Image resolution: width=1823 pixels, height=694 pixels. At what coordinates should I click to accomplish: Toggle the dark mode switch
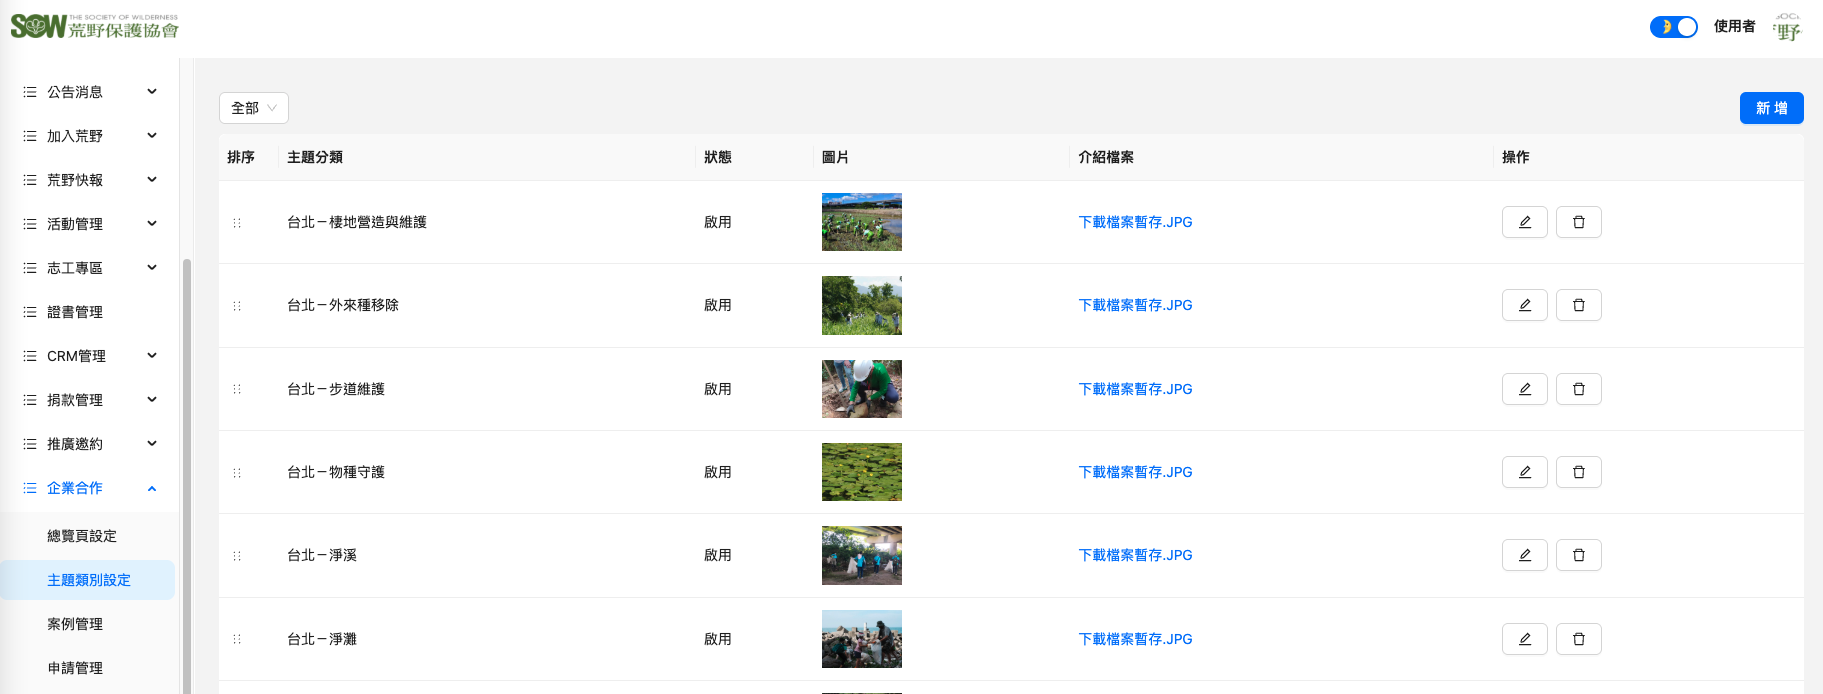tap(1673, 27)
